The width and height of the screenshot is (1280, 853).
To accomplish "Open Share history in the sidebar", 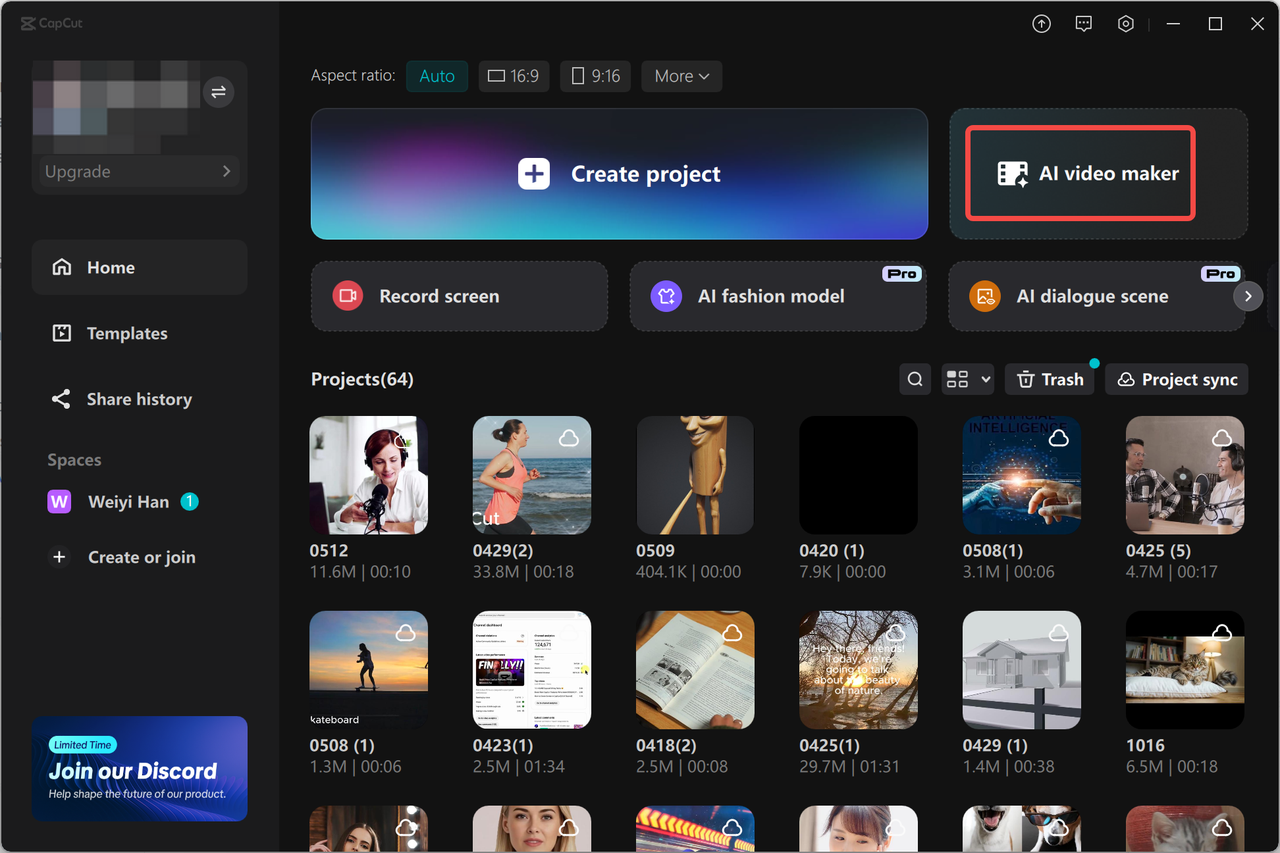I will 139,399.
